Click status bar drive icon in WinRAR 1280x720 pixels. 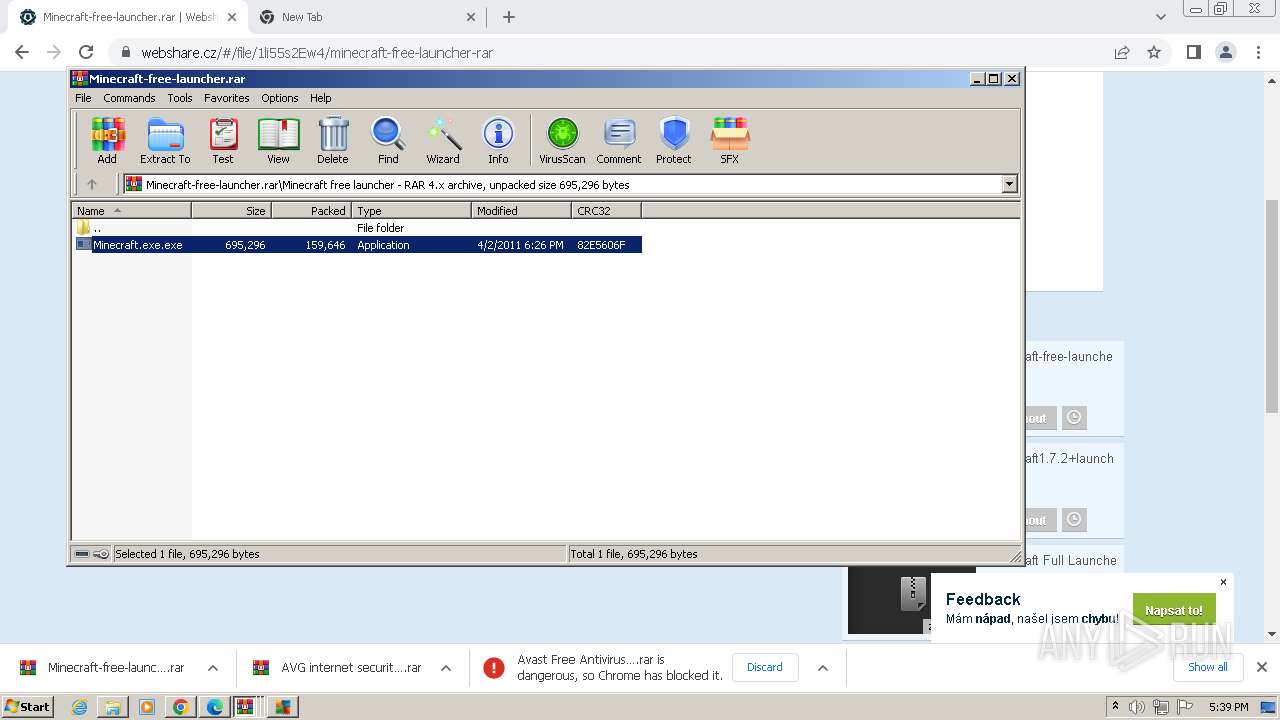pyautogui.click(x=82, y=554)
